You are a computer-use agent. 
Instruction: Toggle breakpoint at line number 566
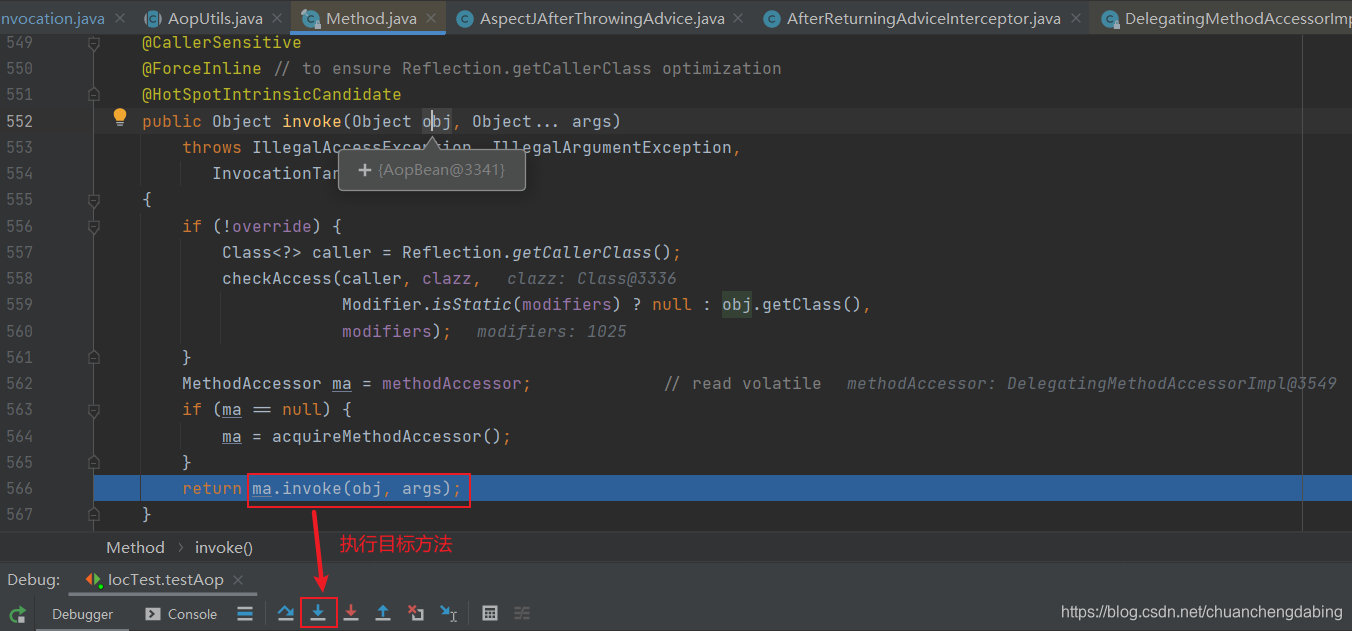coord(20,488)
